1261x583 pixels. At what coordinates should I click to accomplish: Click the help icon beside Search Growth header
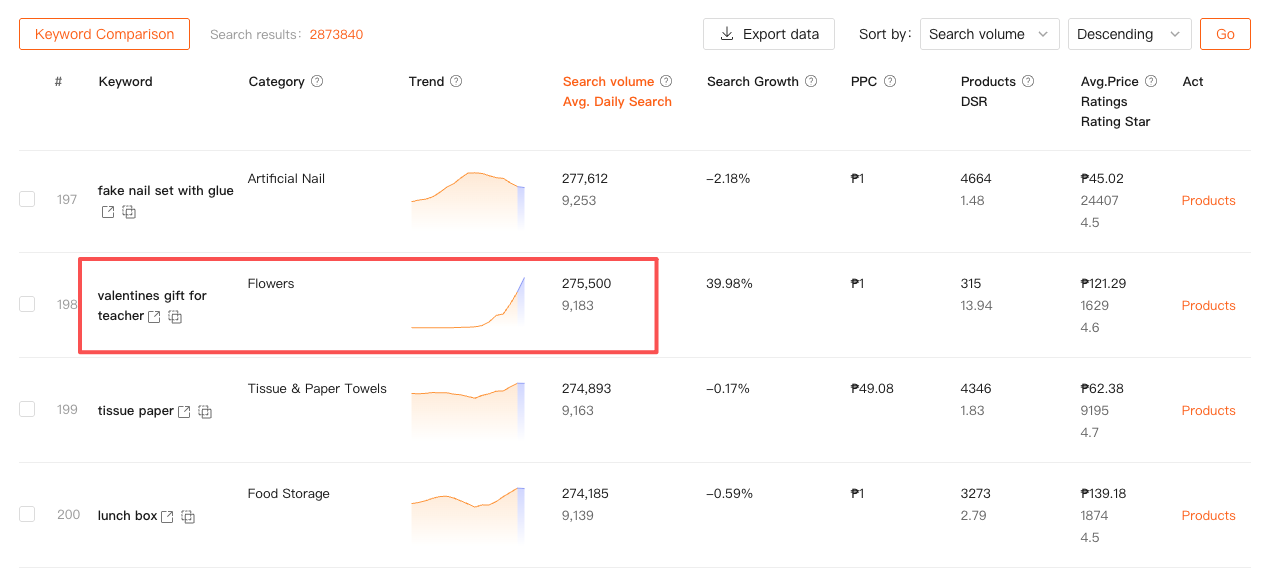(811, 82)
